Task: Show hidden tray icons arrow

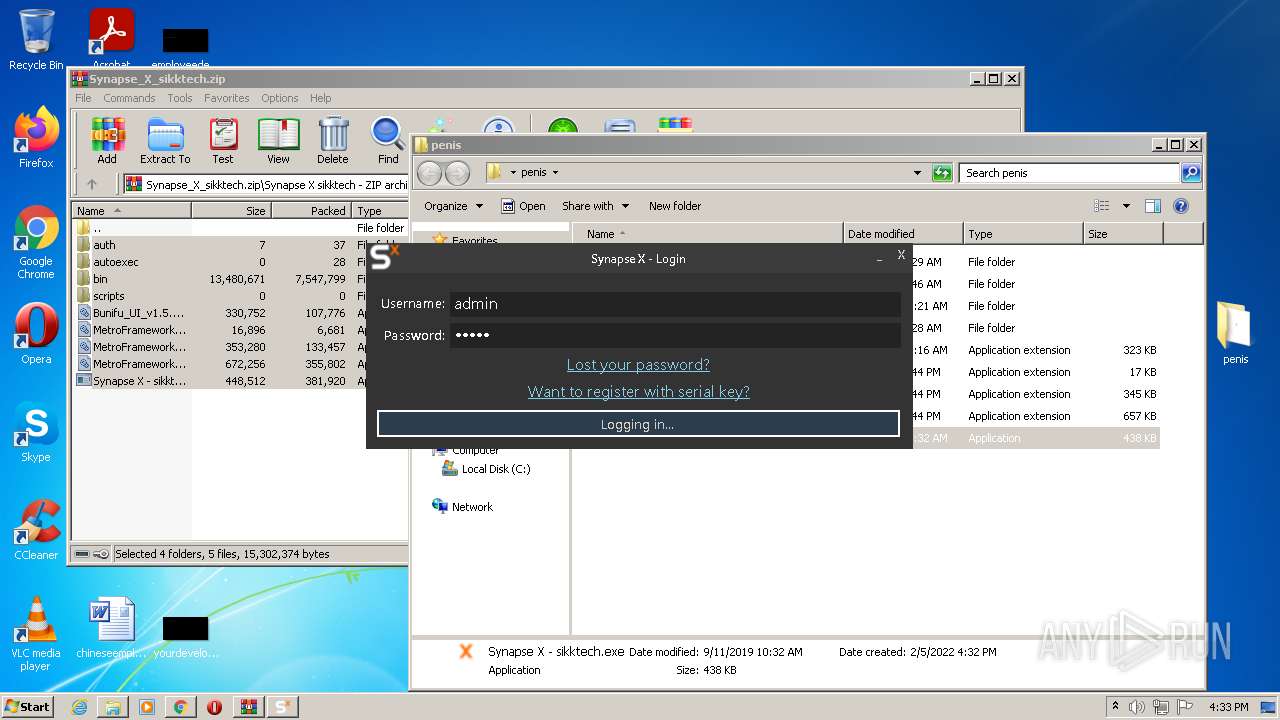Action: [1116, 706]
